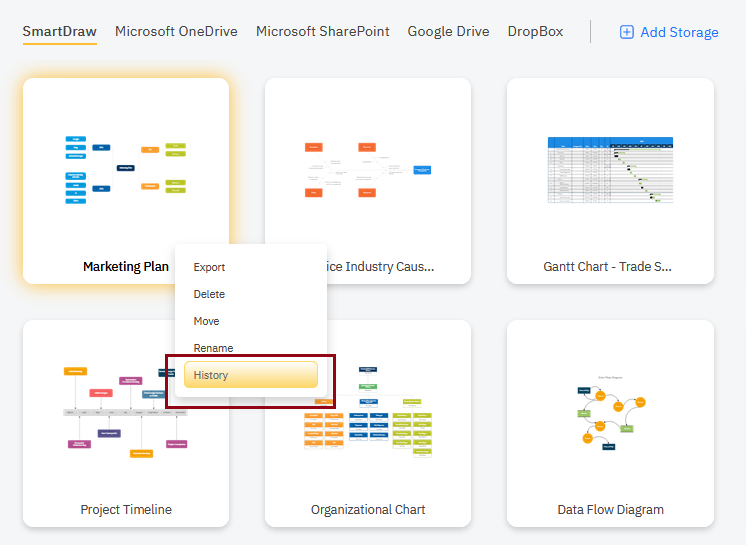
Task: Click the Data Flow Diagram title label
Action: click(x=610, y=509)
